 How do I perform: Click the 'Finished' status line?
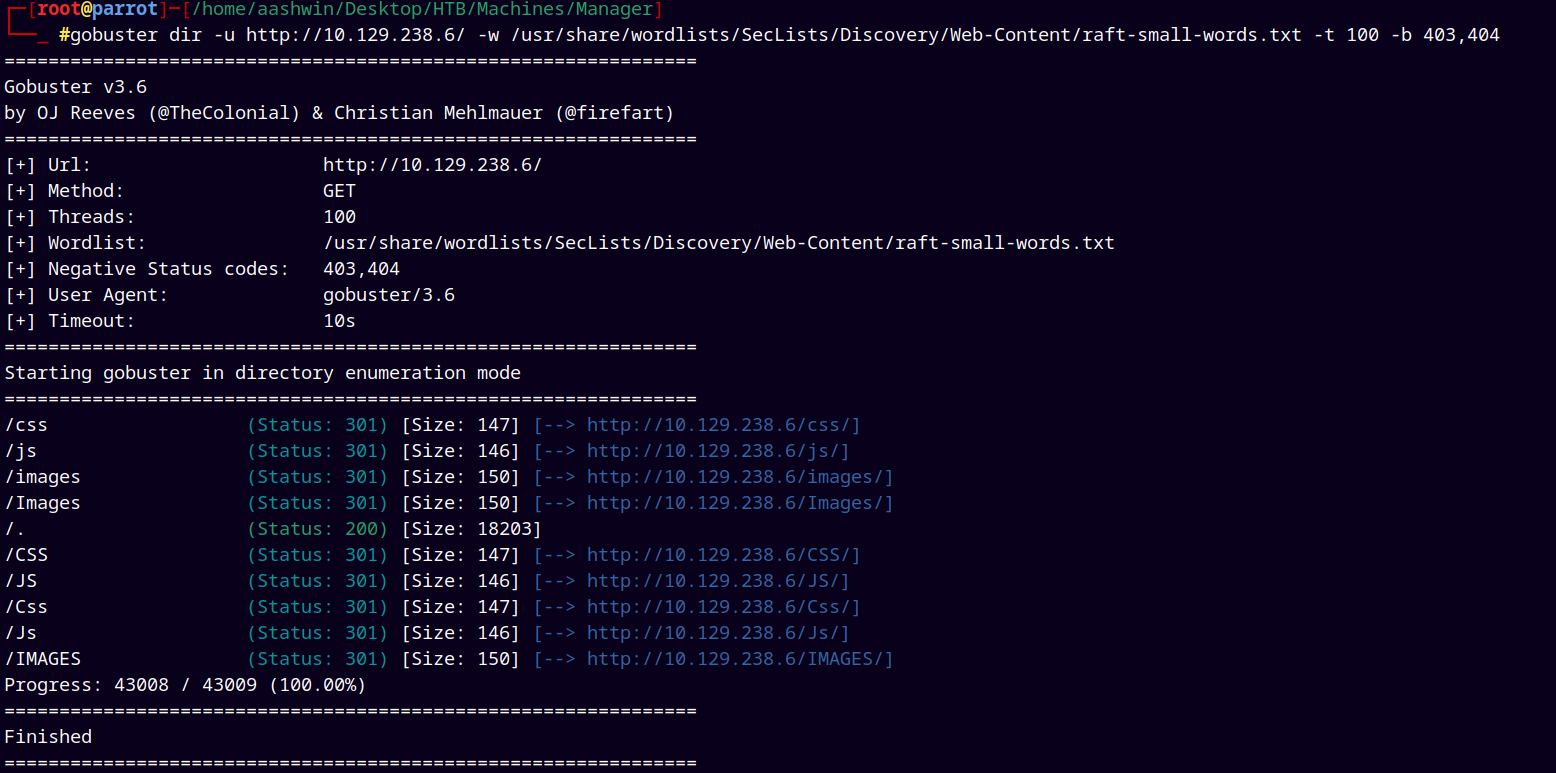tap(48, 737)
